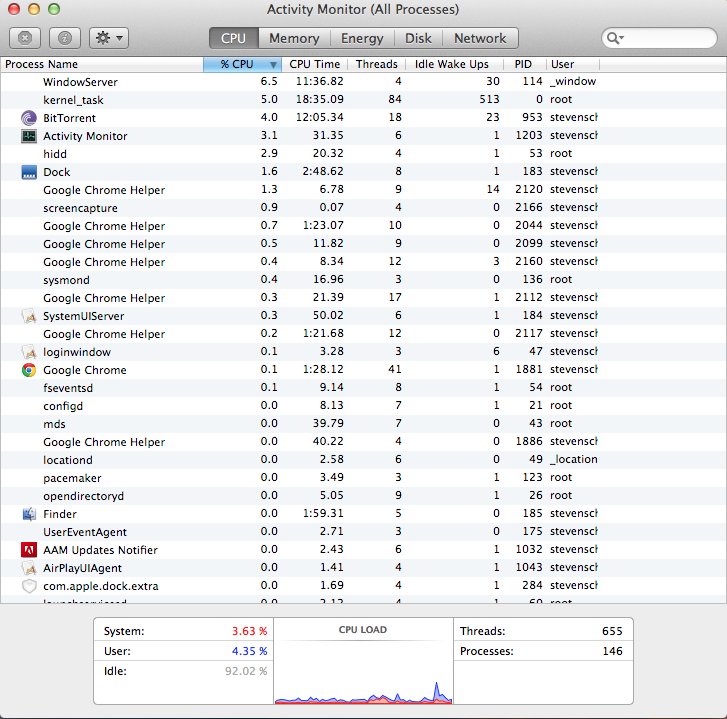Screen dimensions: 727x719
Task: Click the green zoom window button
Action: point(54,9)
